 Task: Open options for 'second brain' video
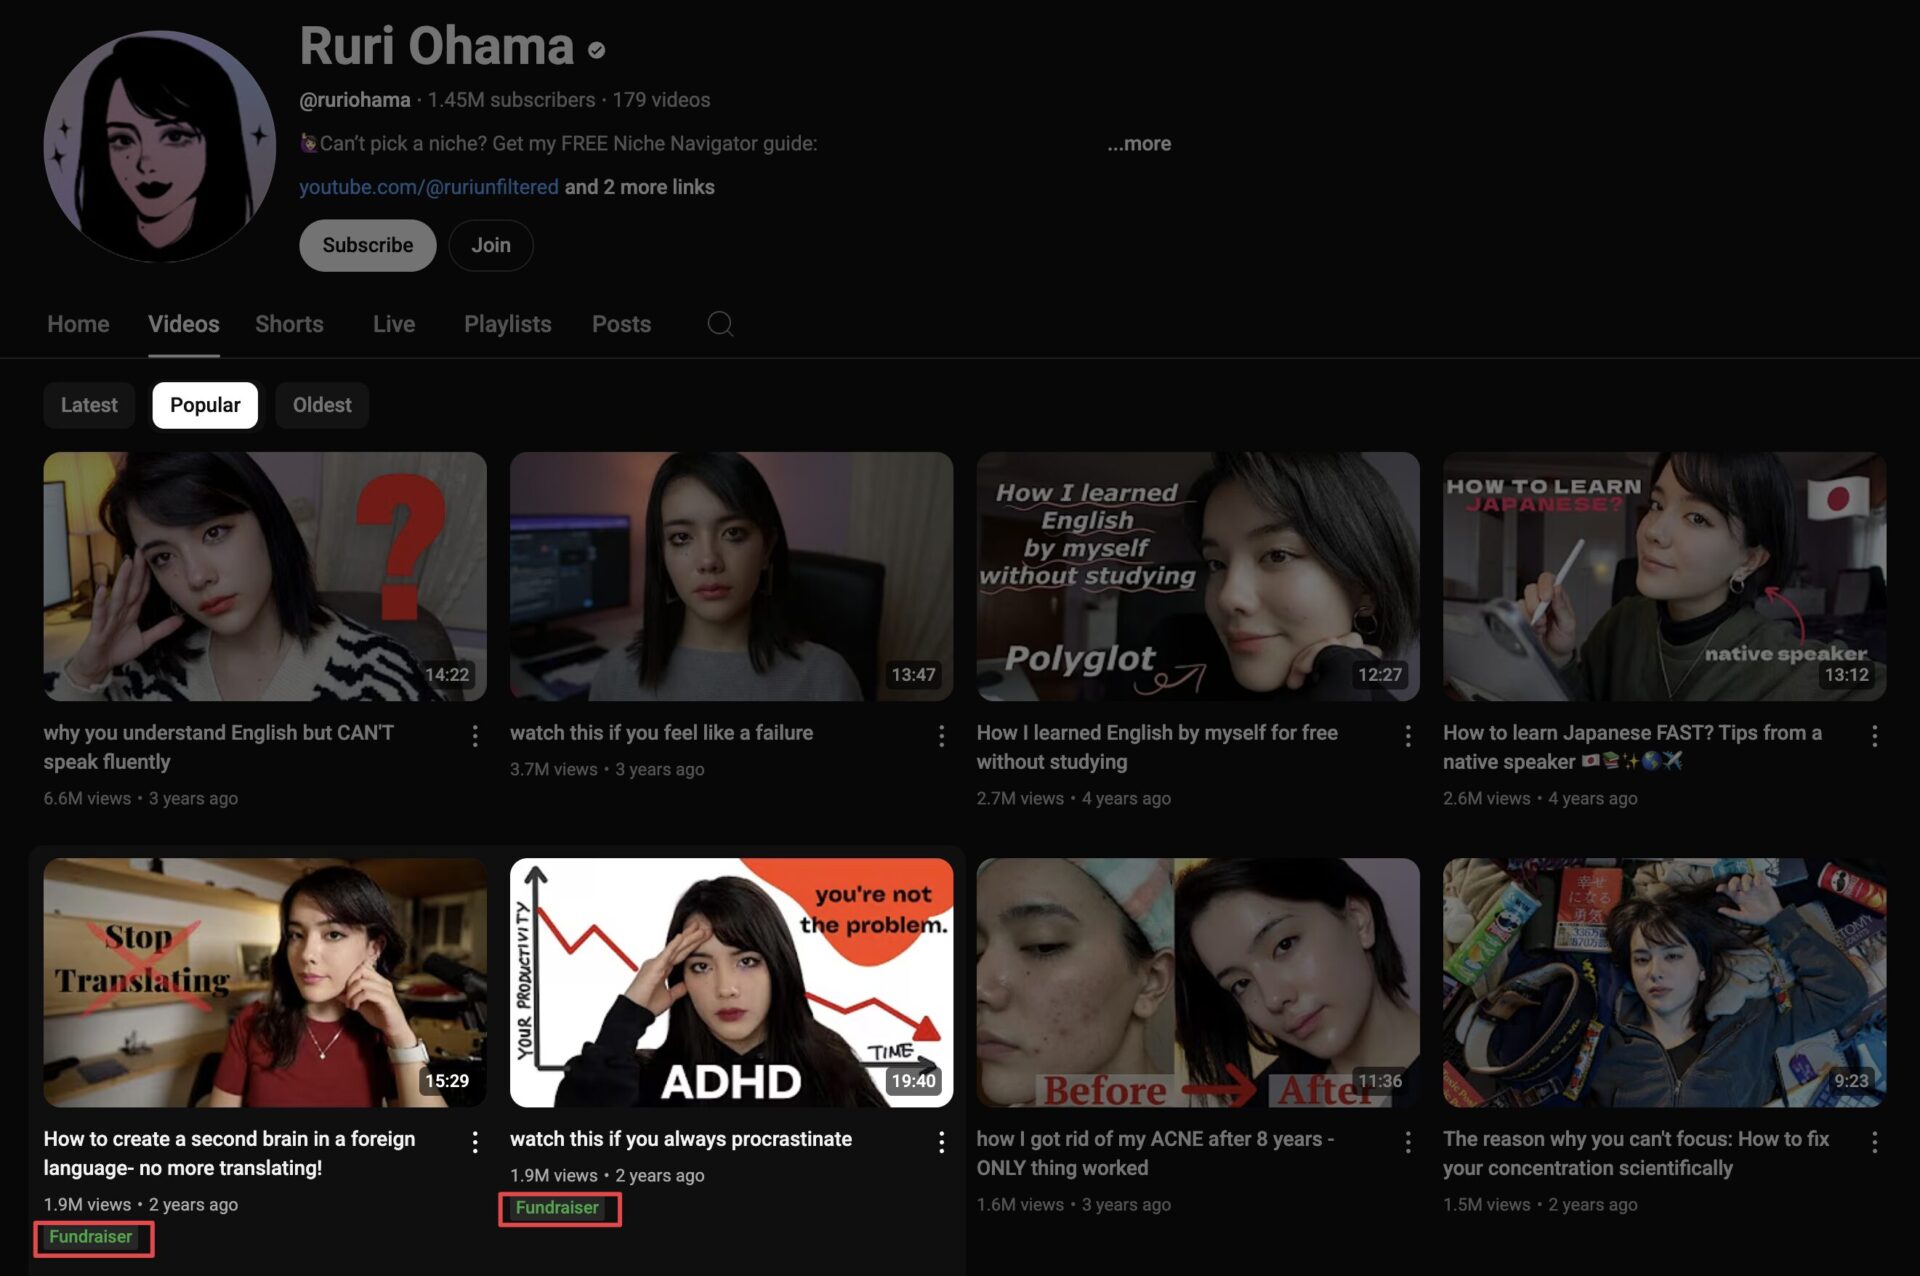click(475, 1143)
